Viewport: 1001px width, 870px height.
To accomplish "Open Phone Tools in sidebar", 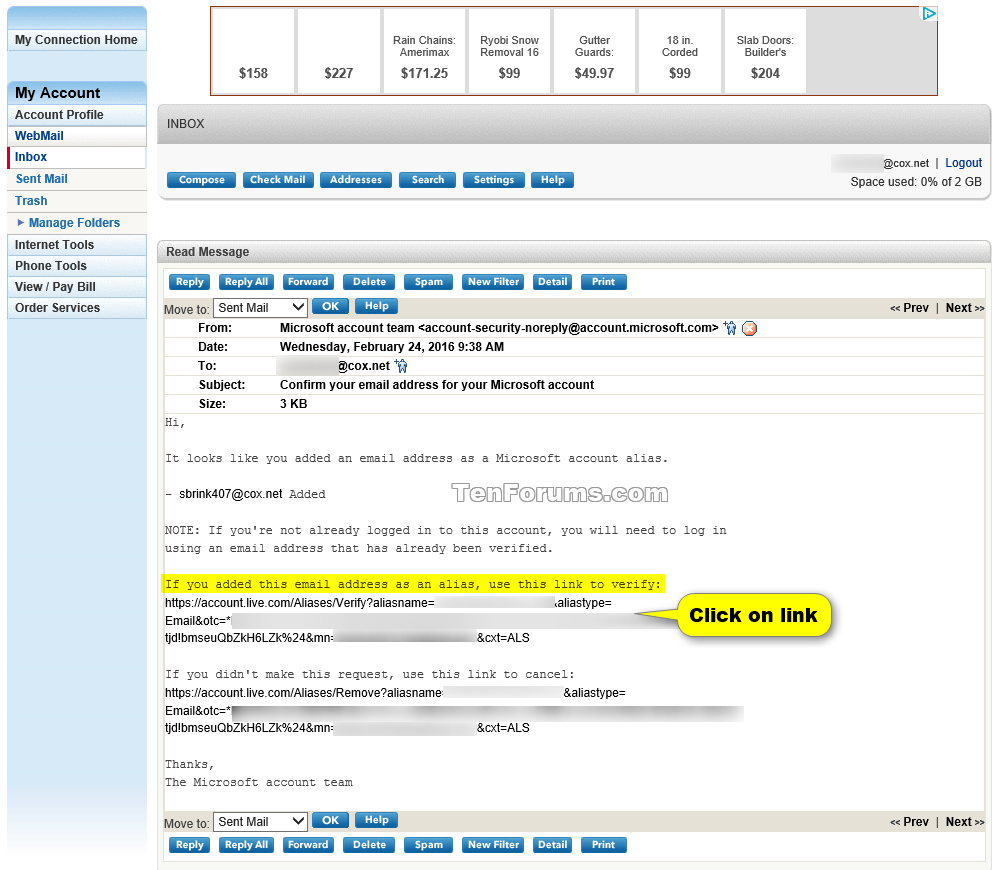I will [77, 266].
